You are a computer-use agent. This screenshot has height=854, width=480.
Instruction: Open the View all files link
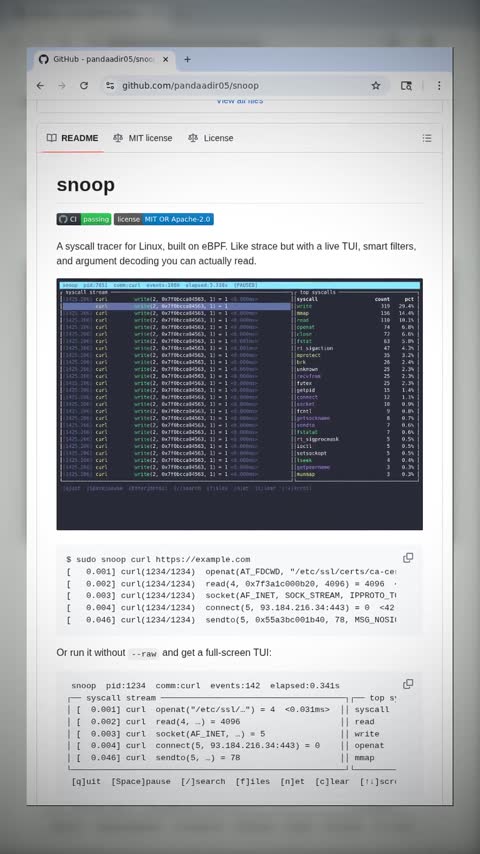(x=240, y=101)
